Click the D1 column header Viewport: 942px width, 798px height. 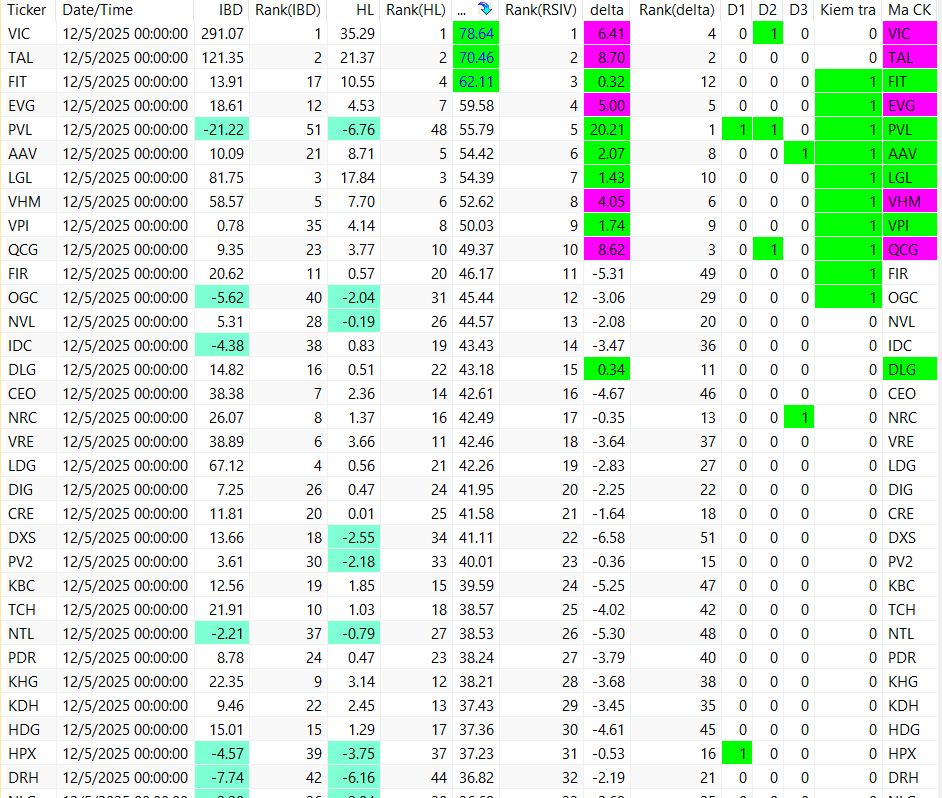pos(736,10)
